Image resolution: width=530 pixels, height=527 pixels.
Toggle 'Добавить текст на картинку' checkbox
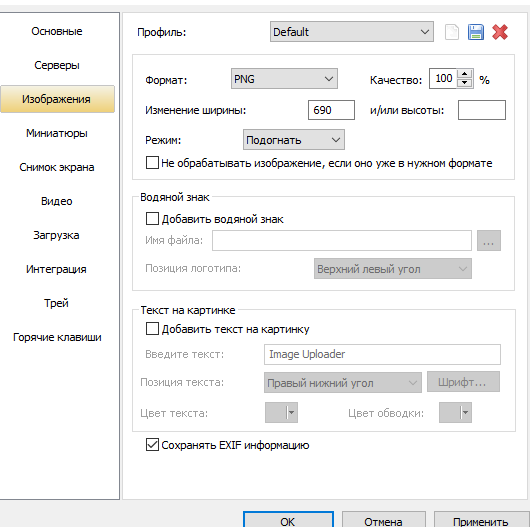(152, 329)
